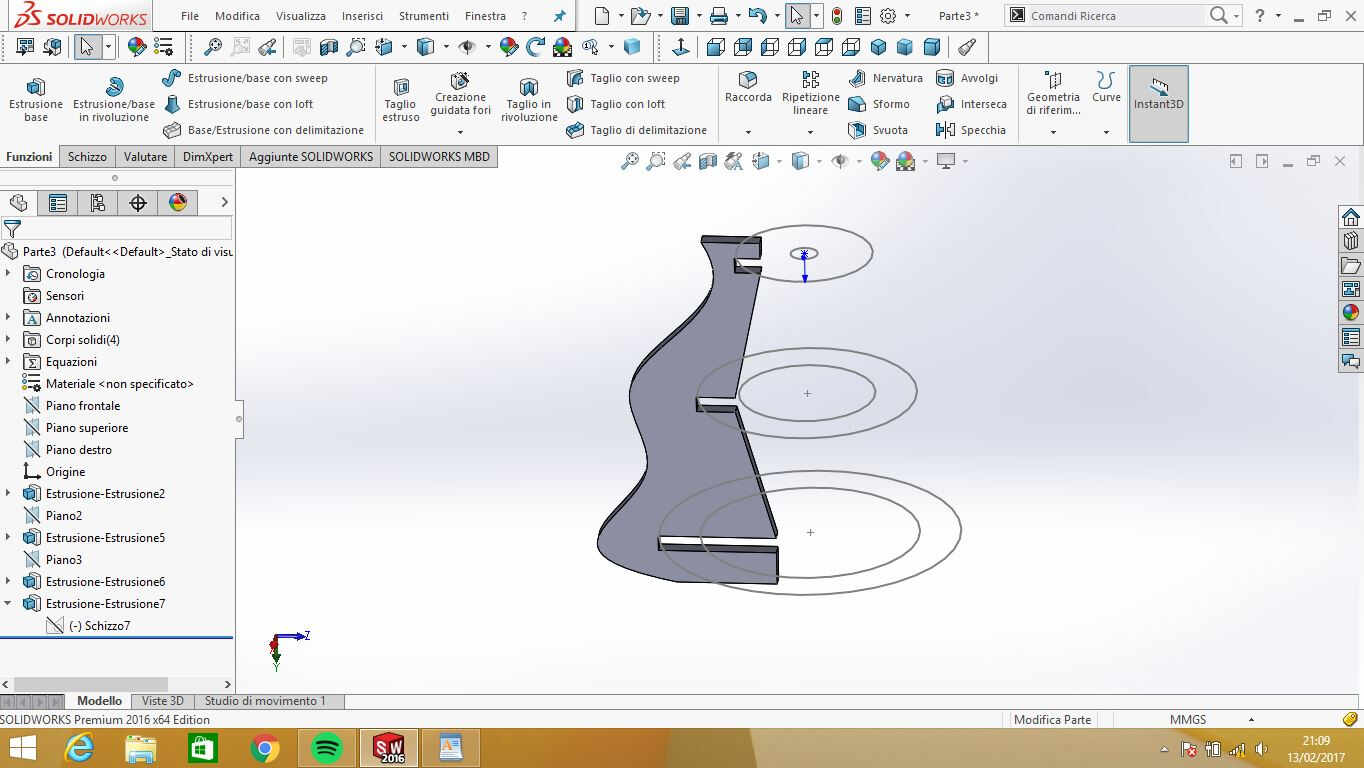Open the Visualizza menu
This screenshot has height=768, width=1364.
pyautogui.click(x=301, y=16)
